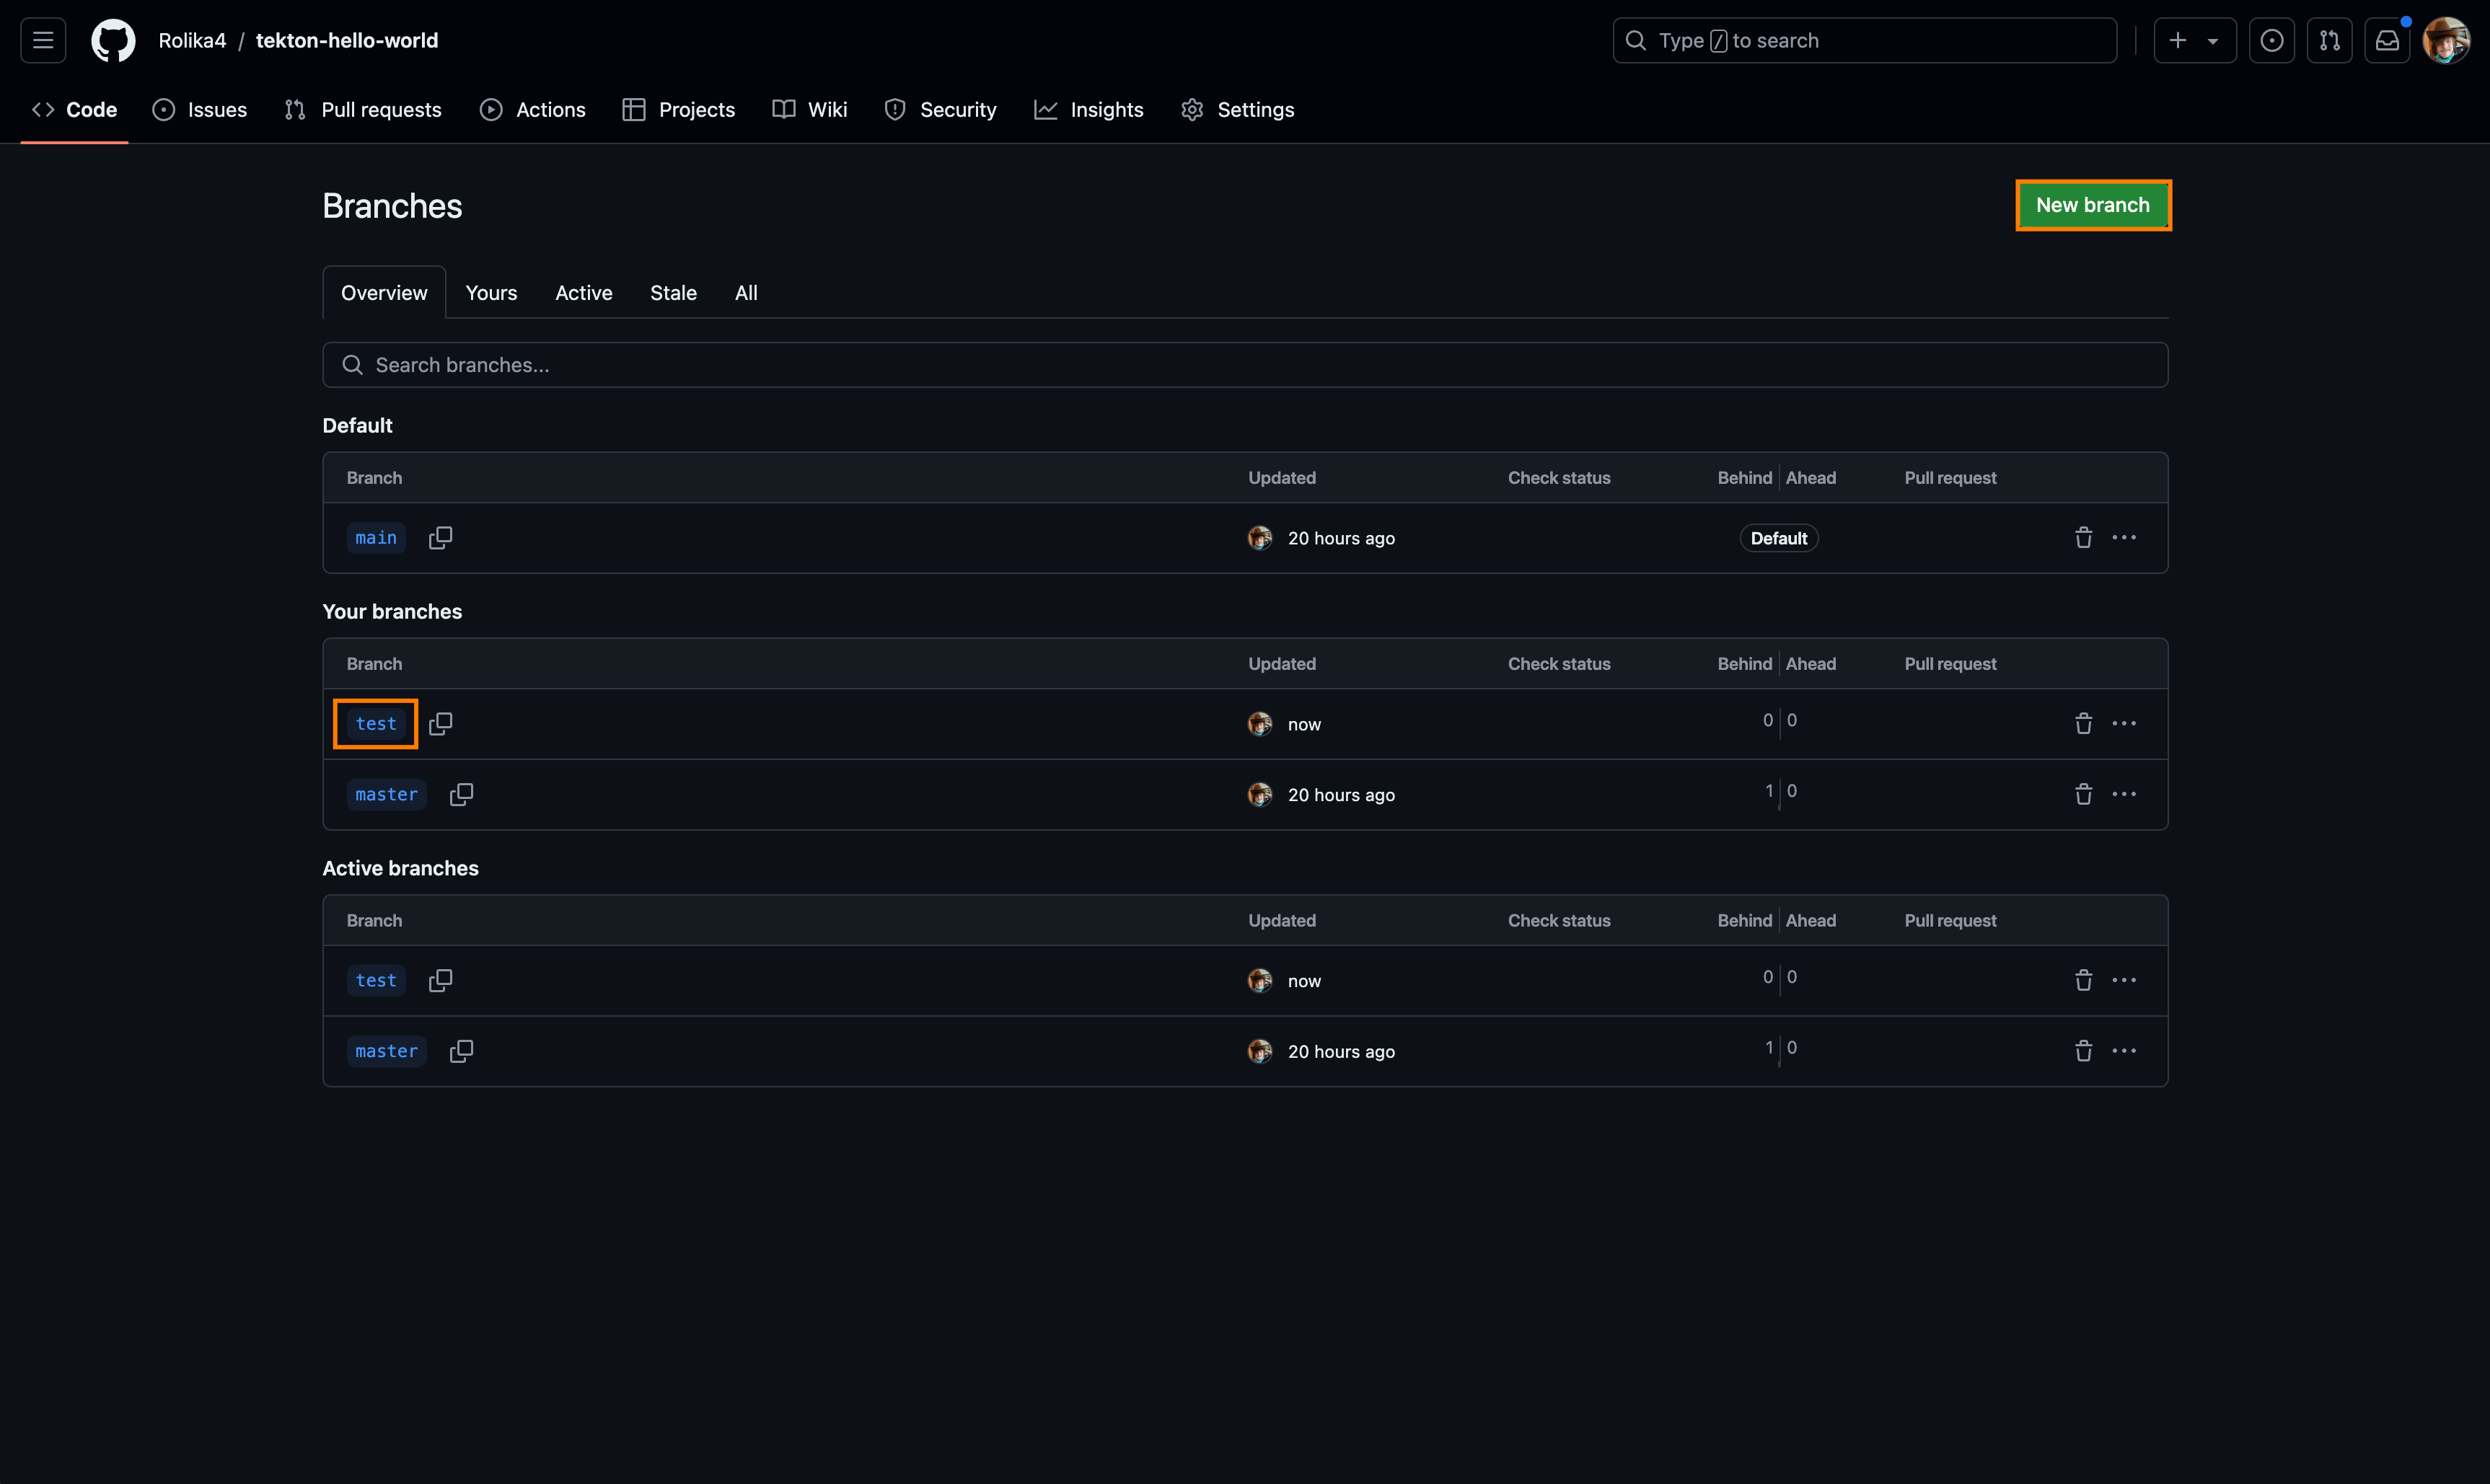Delete the test branch under Your branches
Screen dimensions: 2490x1484
[x=2083, y=724]
